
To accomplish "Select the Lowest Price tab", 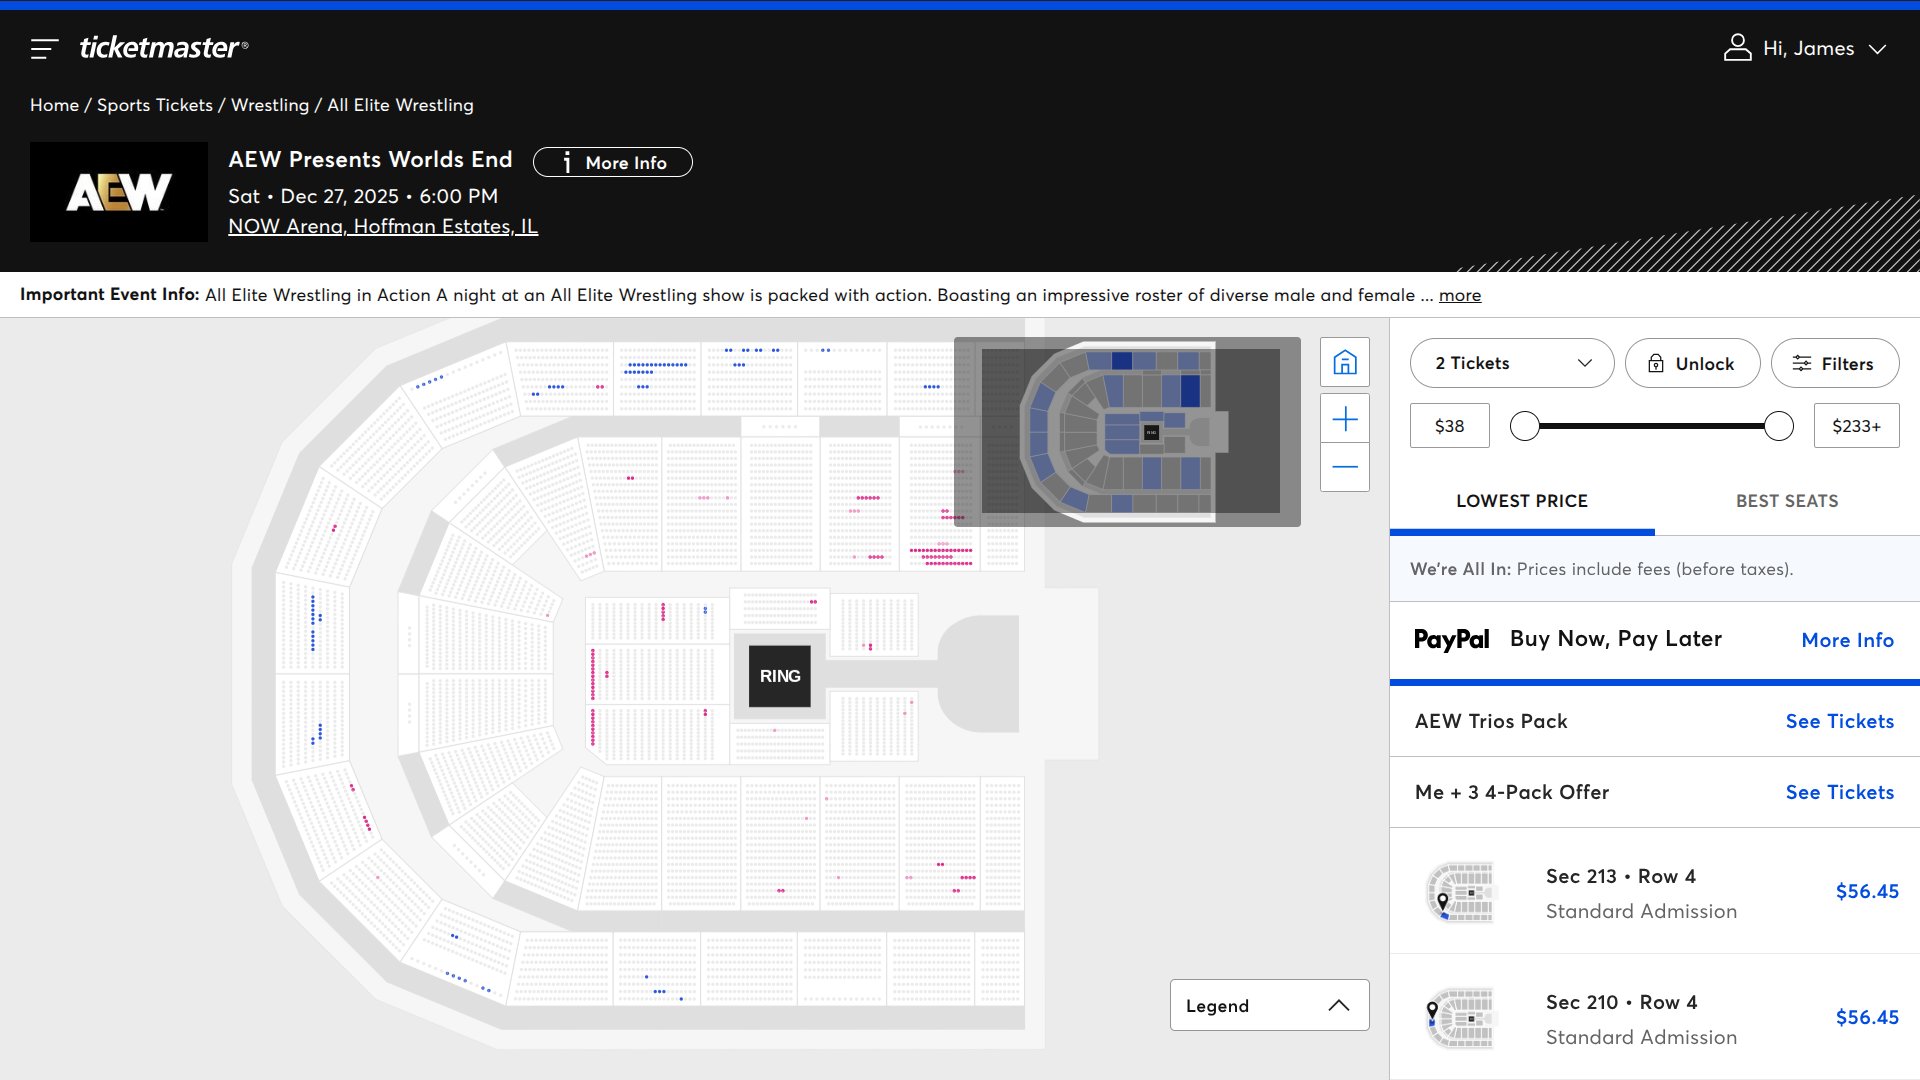I will (1521, 501).
